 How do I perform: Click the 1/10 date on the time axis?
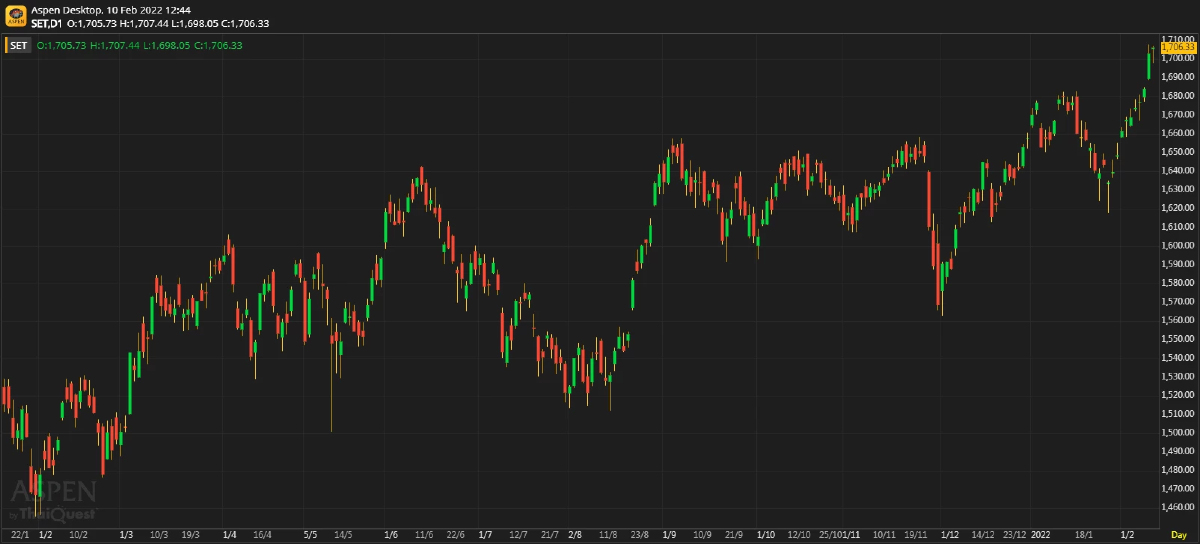(x=766, y=535)
